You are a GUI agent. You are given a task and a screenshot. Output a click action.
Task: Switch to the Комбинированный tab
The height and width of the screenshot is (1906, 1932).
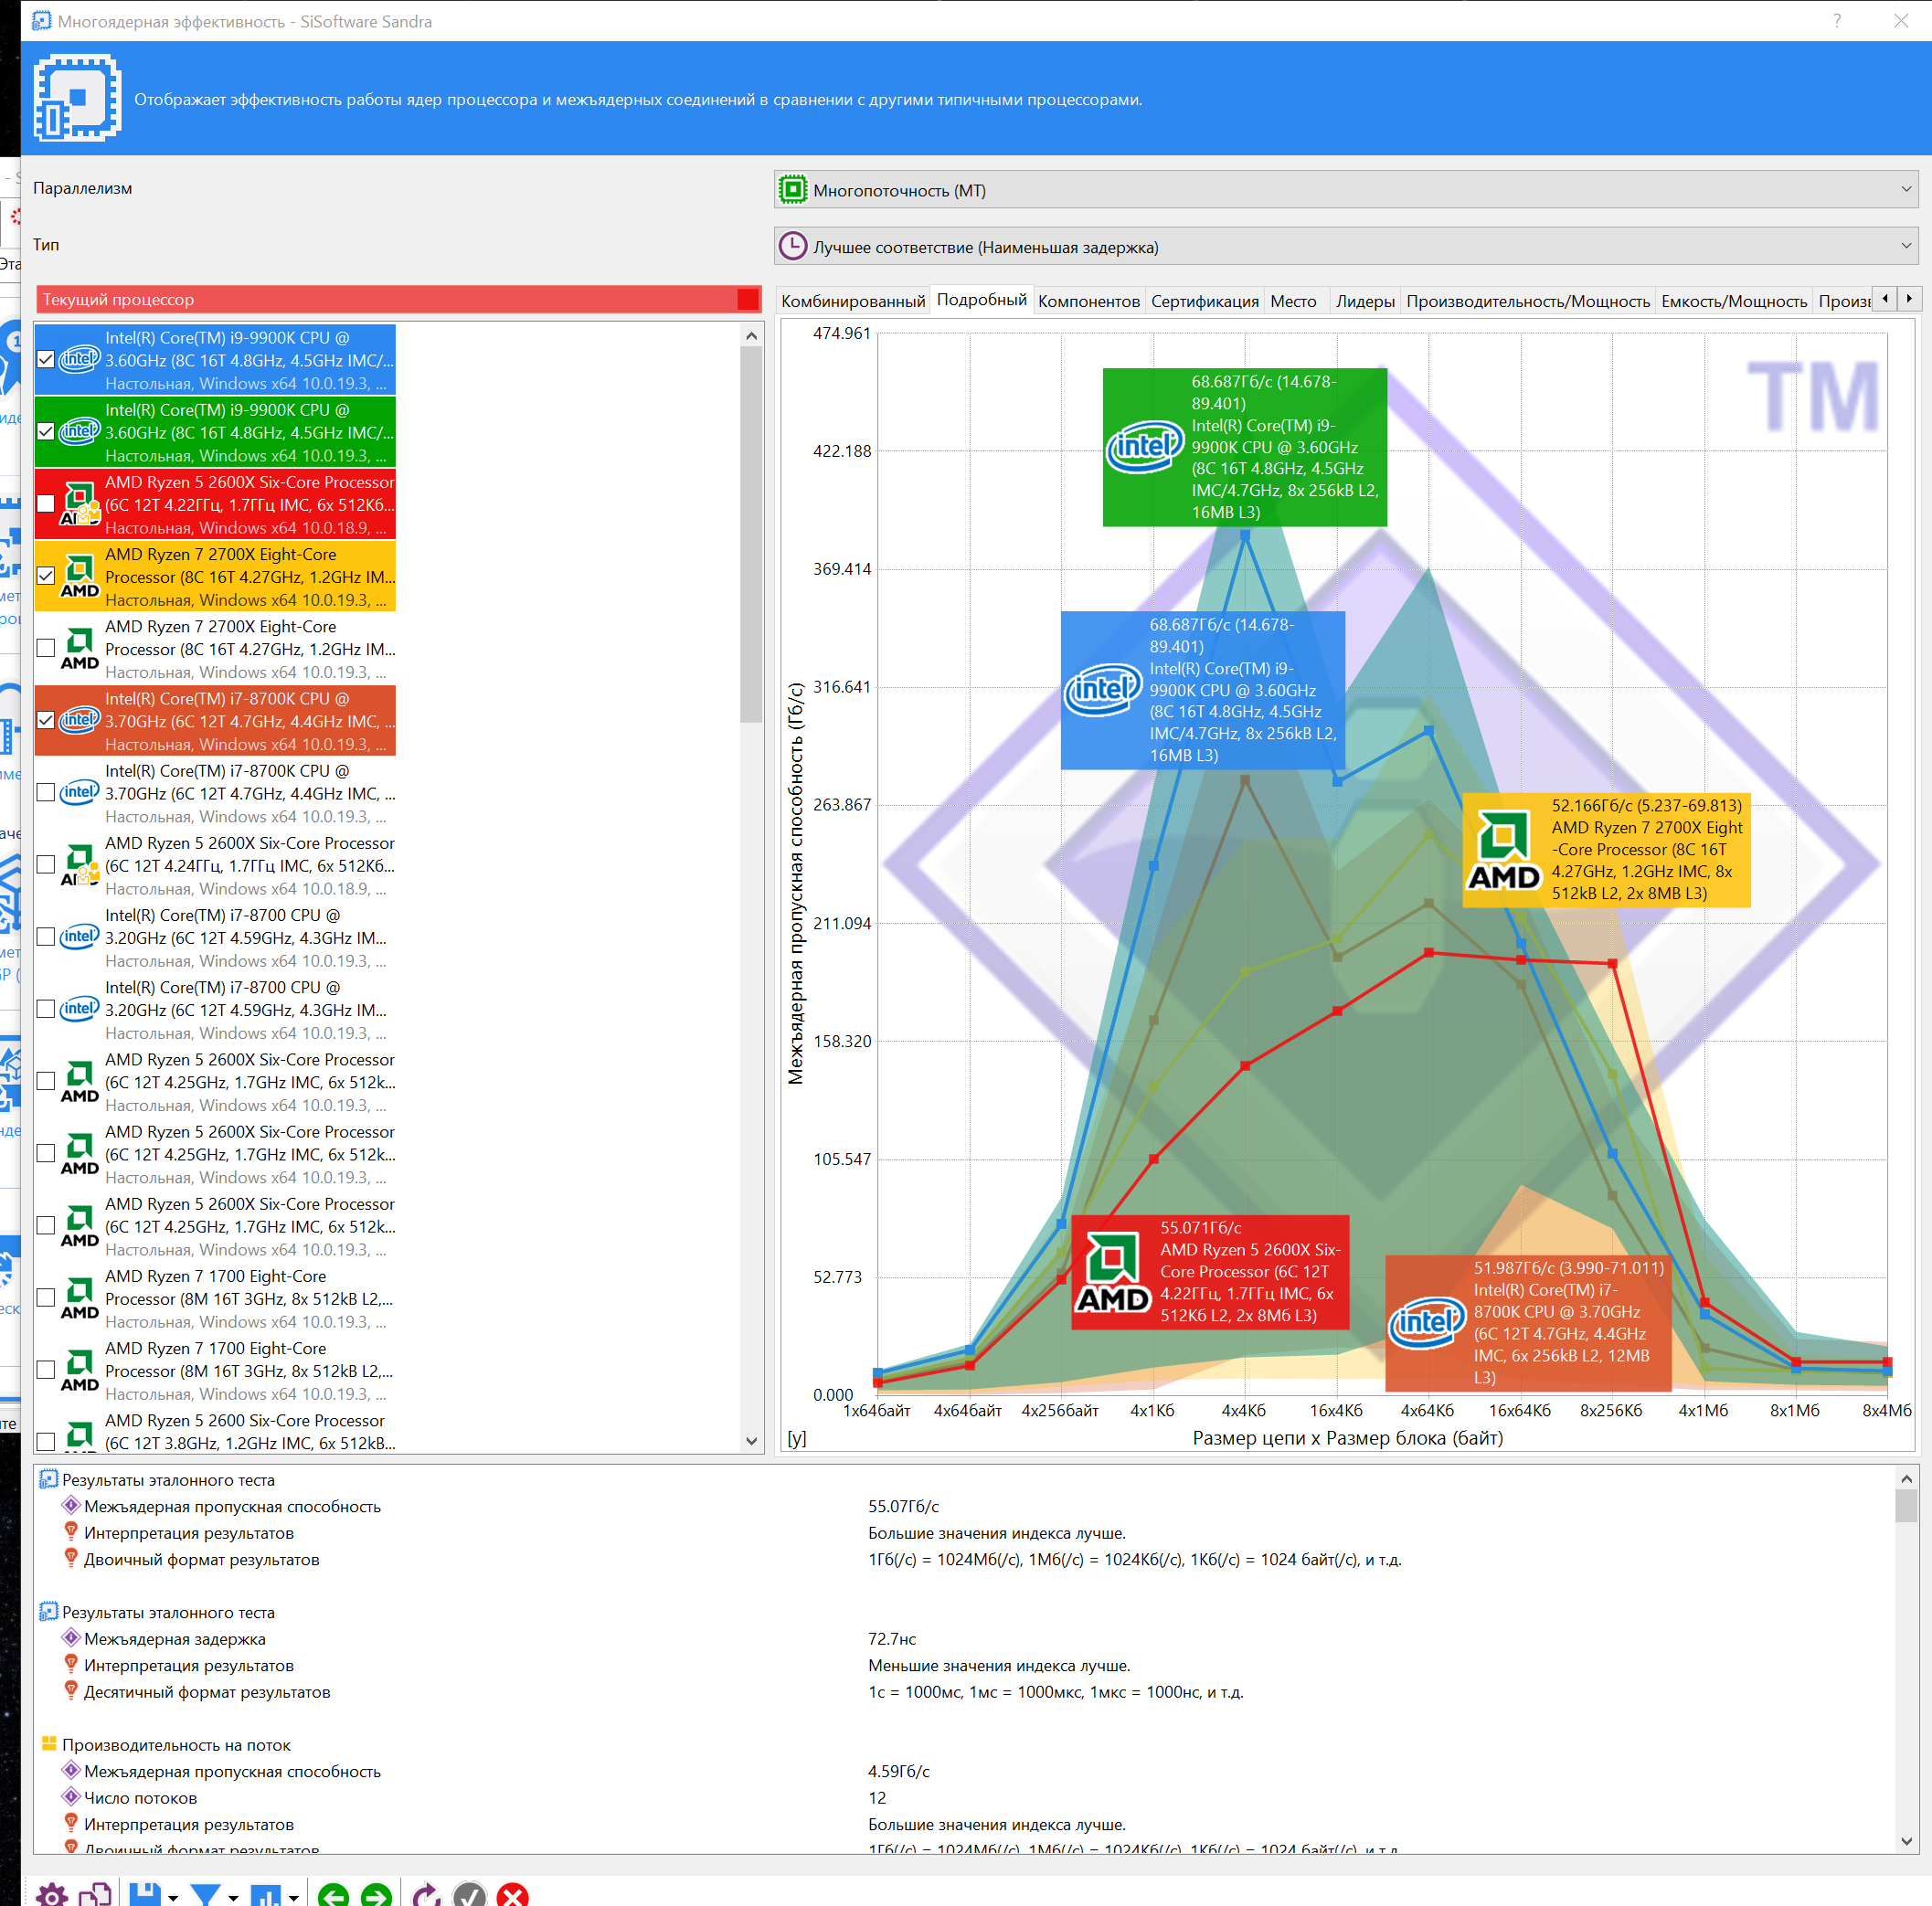[x=852, y=301]
